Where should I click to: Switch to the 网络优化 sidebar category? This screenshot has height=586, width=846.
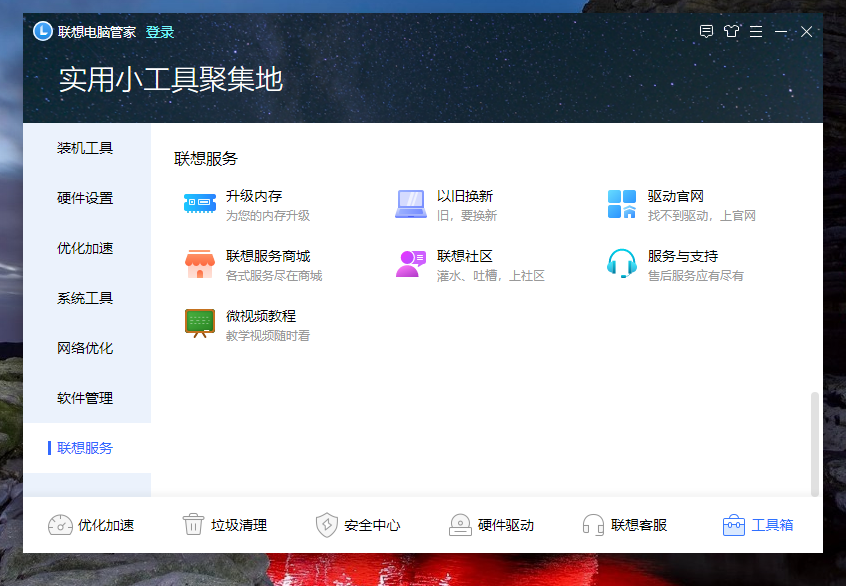coord(87,348)
